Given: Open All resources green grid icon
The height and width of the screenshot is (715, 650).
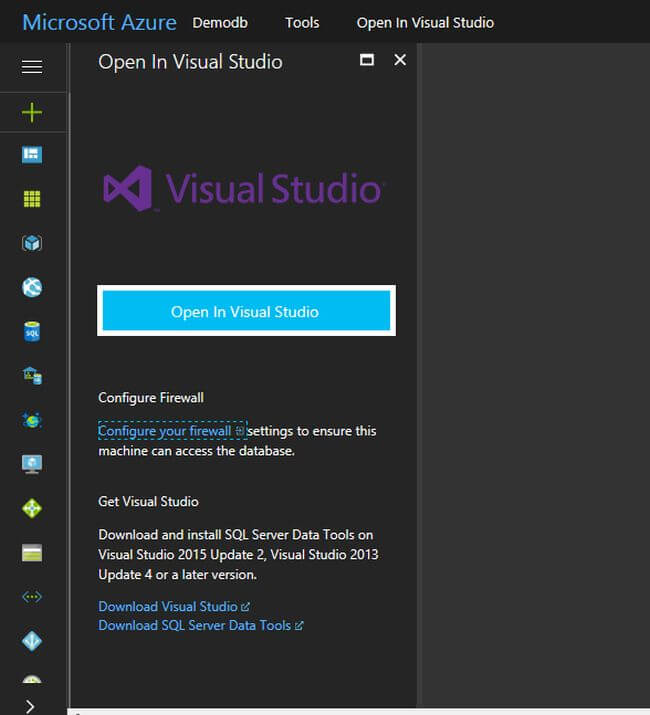Looking at the screenshot, I should point(32,199).
